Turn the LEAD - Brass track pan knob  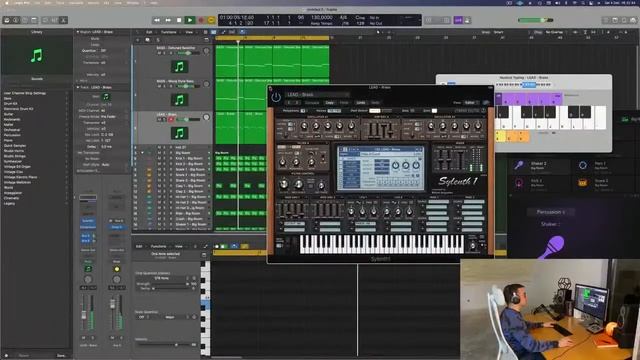206,118
